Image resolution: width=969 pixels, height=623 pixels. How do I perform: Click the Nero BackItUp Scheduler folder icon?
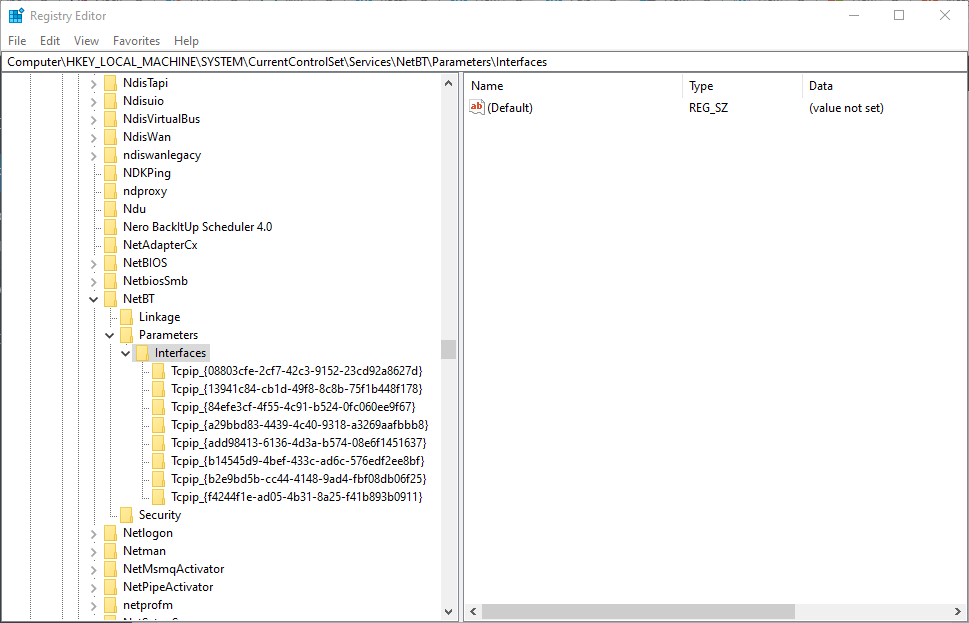tap(111, 227)
